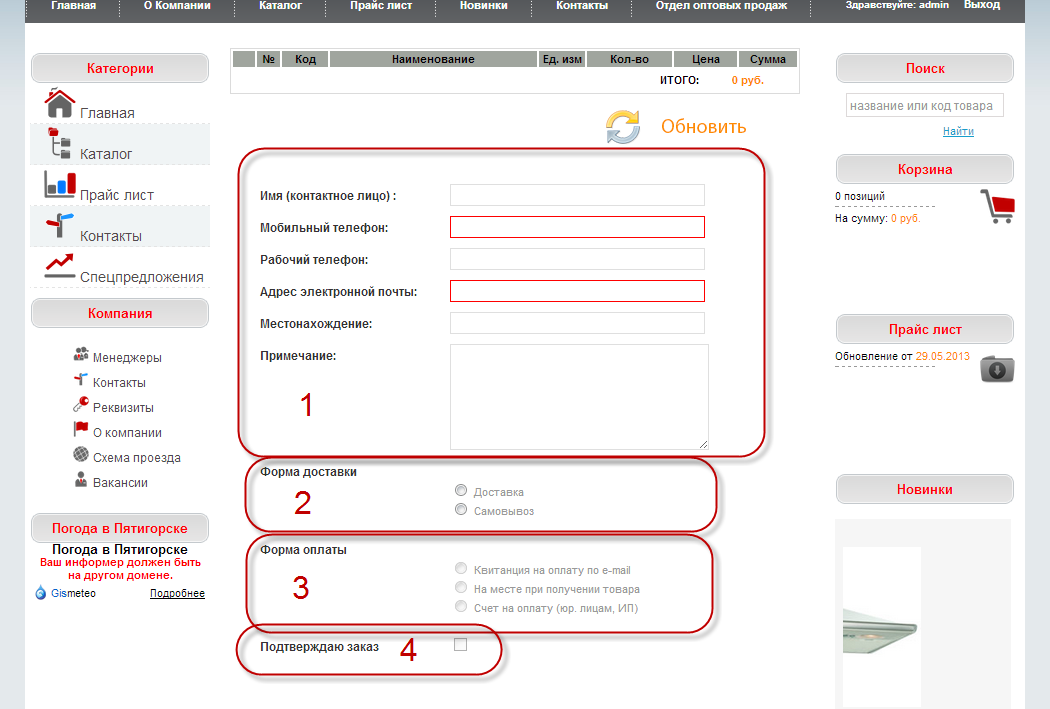Click the rising graph icon for Спецпредложения

(60, 266)
